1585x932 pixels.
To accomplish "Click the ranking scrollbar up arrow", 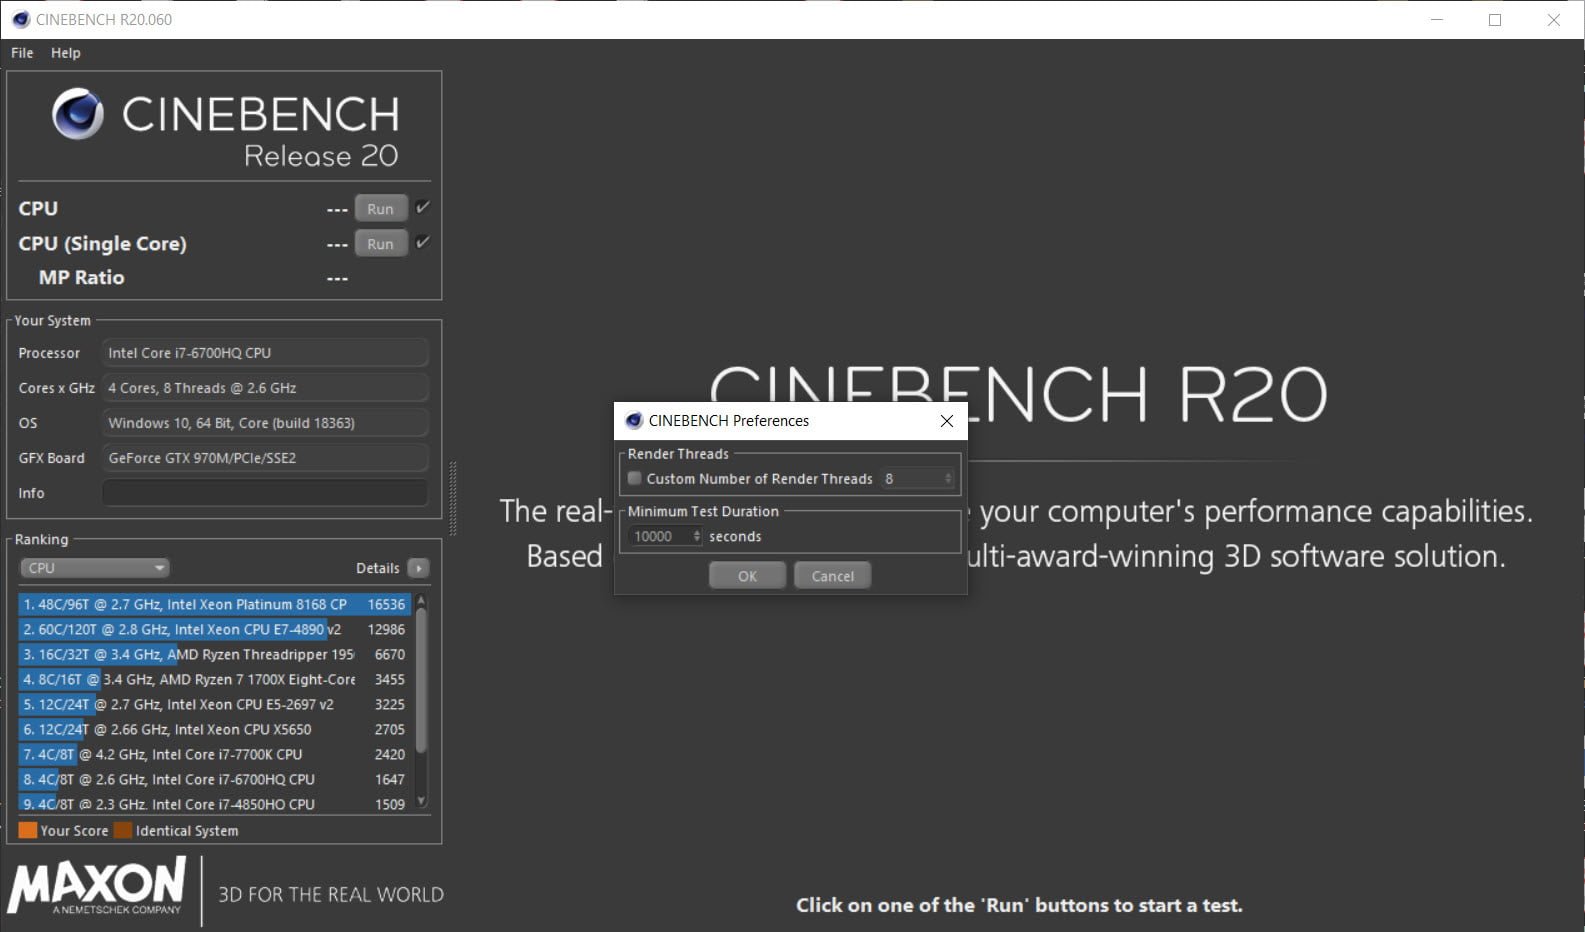I will coord(421,601).
